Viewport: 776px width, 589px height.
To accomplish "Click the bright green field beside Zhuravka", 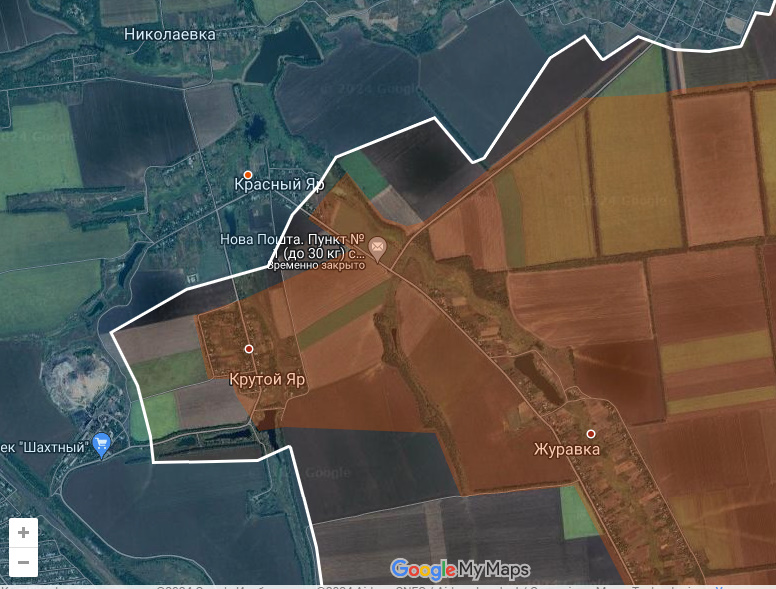I will [x=577, y=513].
